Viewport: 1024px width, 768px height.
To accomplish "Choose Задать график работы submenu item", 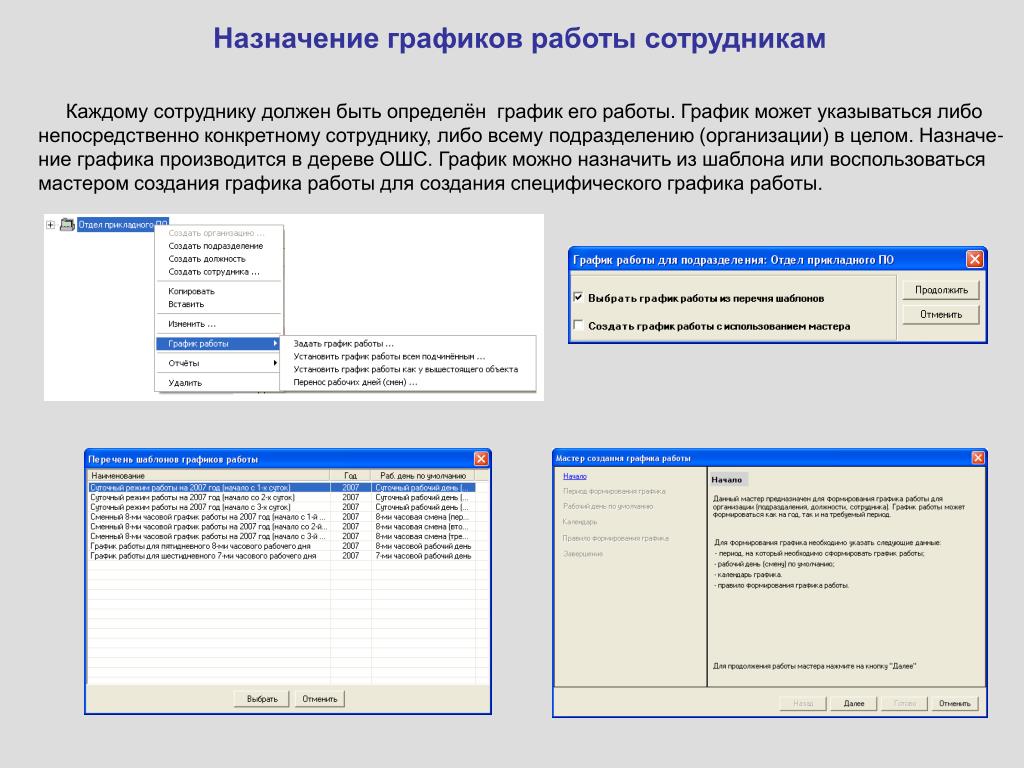I will 344,344.
